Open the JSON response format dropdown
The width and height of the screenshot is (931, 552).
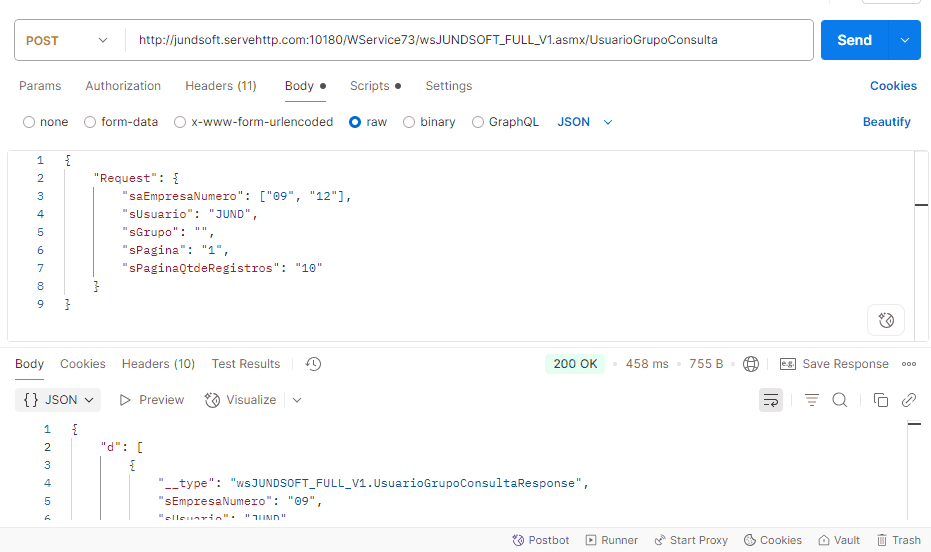[x=59, y=400]
